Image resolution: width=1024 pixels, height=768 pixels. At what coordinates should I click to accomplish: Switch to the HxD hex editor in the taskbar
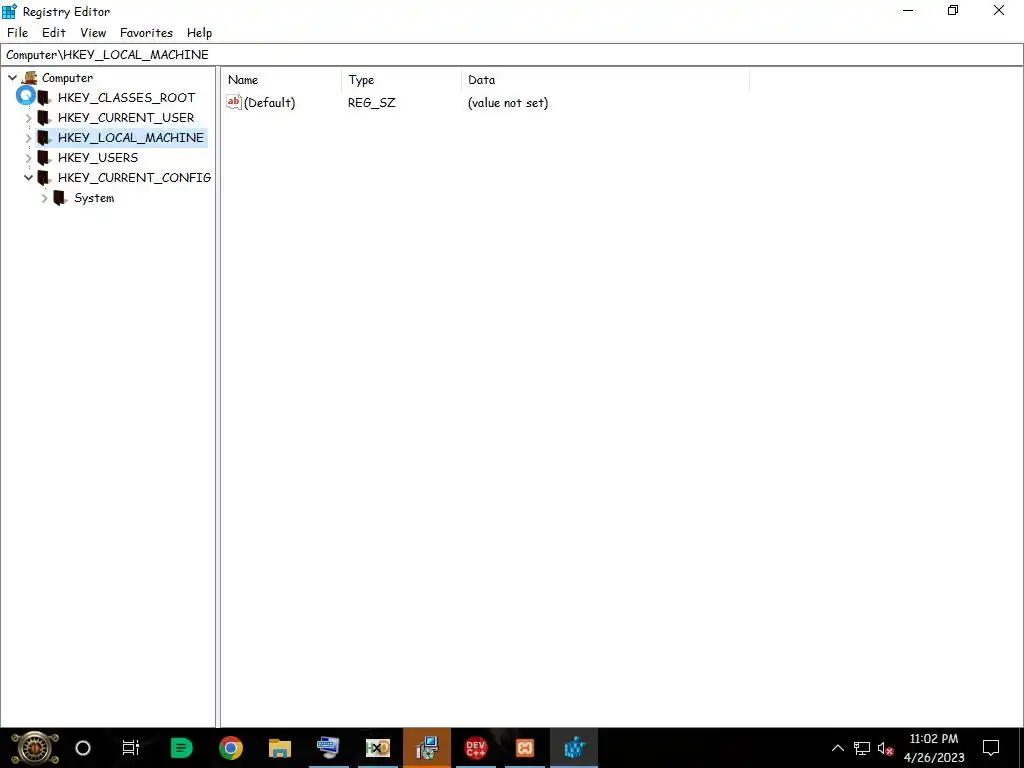(377, 748)
